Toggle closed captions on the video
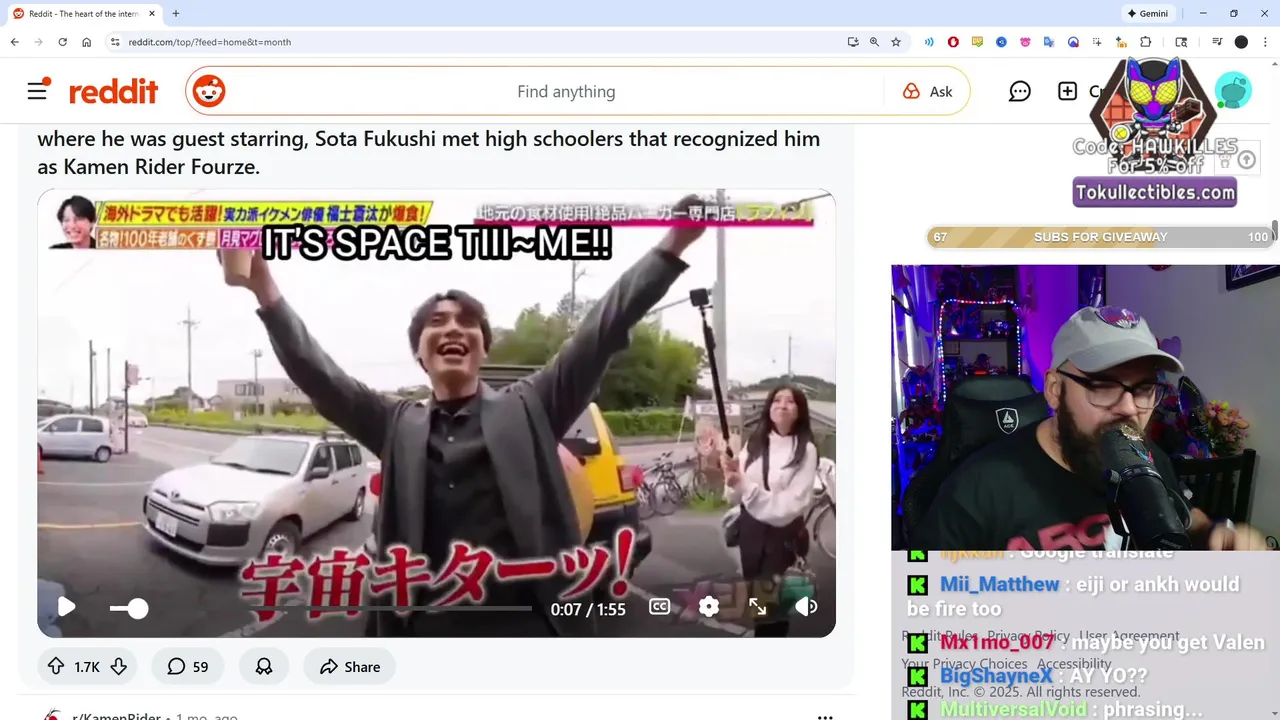This screenshot has width=1280, height=720. [659, 606]
